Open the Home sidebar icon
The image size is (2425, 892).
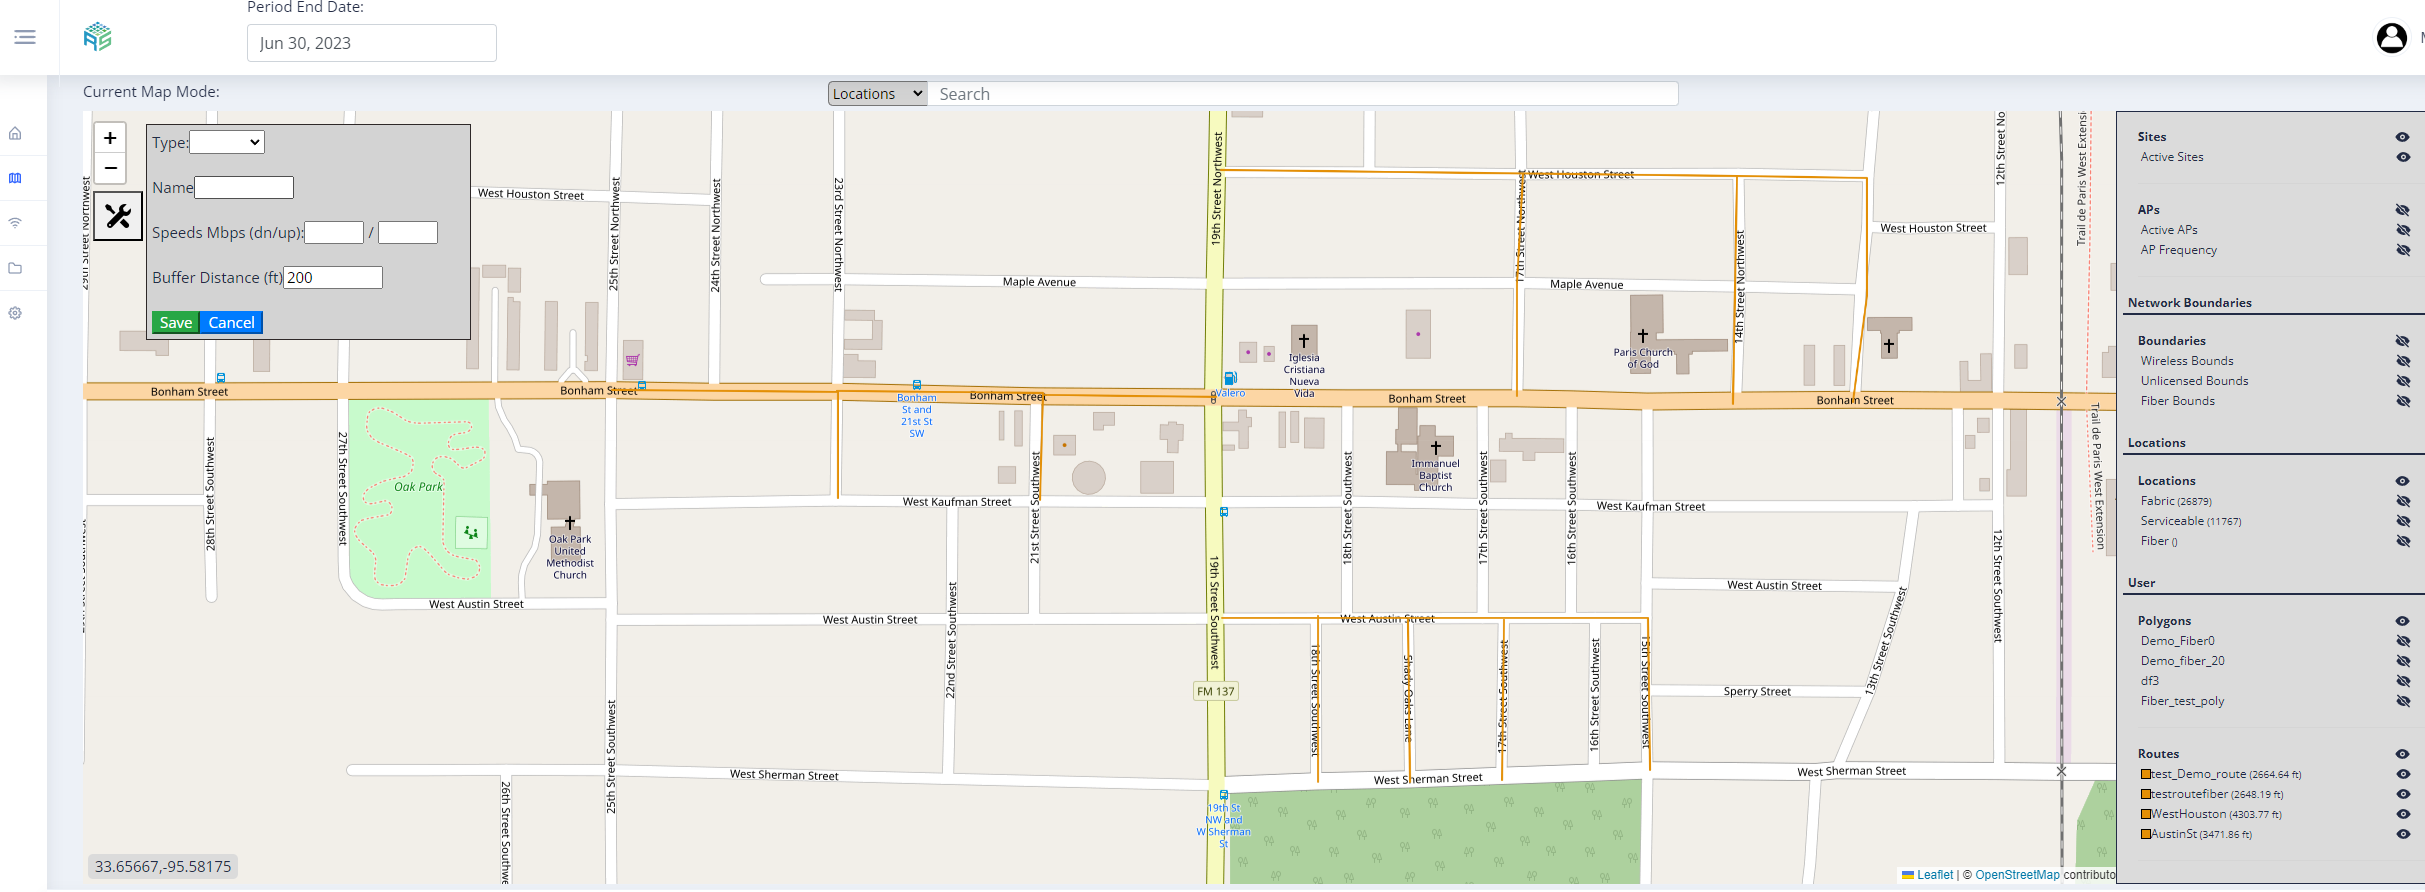point(15,133)
